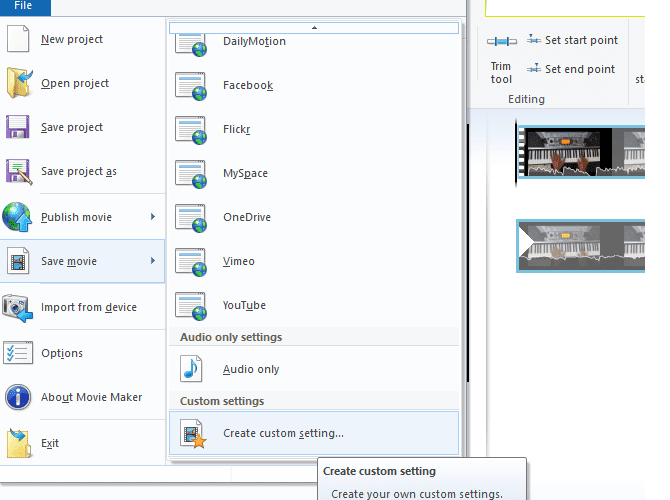Select the first keyboard video clip thumbnail

tap(581, 152)
